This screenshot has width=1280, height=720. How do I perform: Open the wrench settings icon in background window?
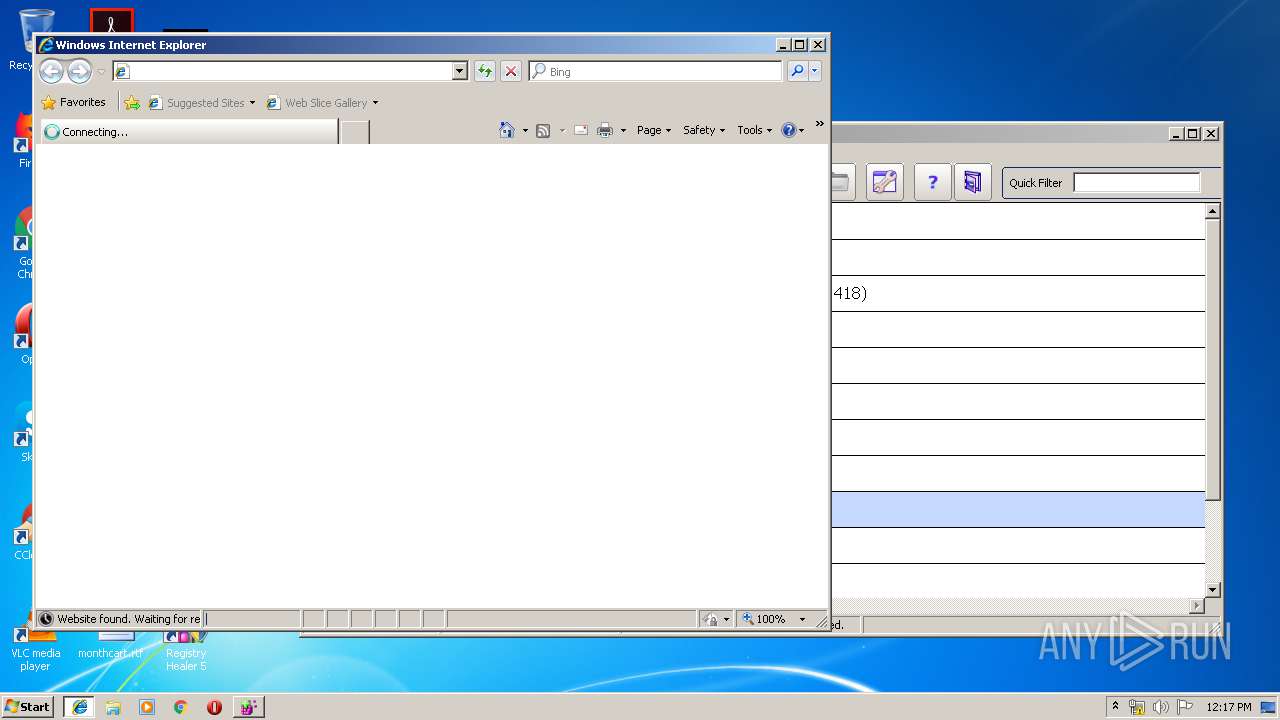tap(885, 182)
